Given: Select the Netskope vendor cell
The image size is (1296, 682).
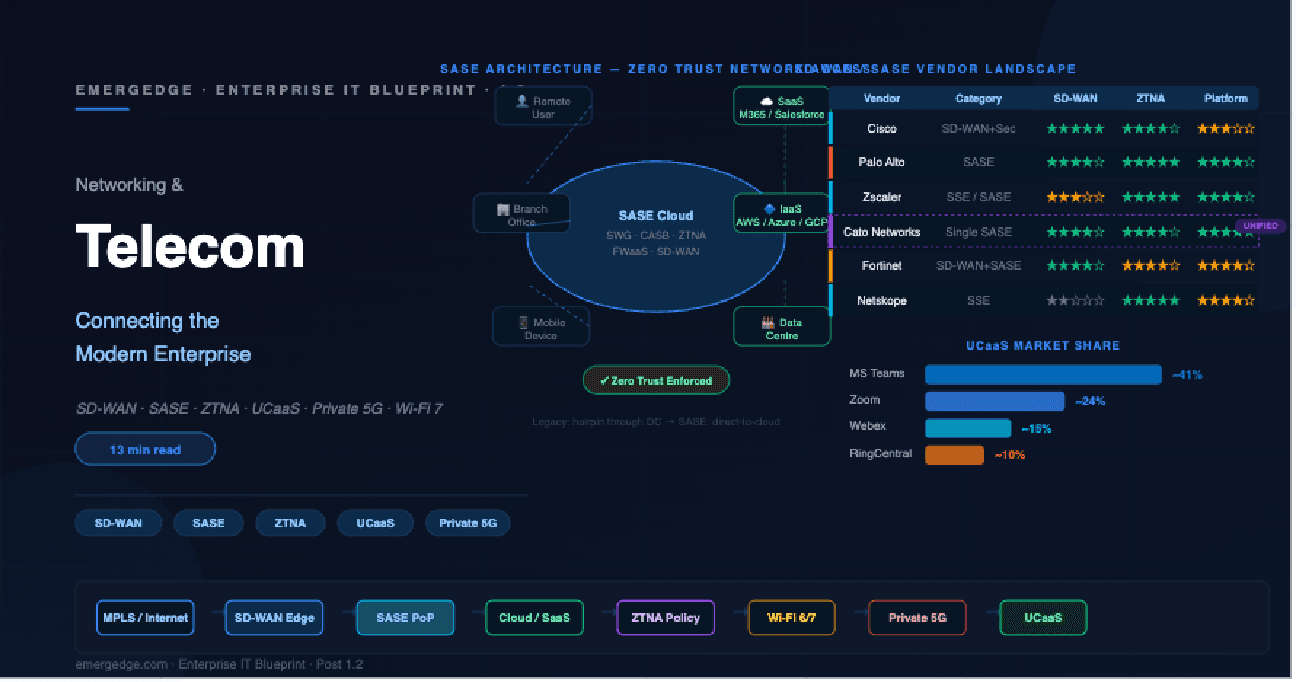Looking at the screenshot, I should [882, 301].
